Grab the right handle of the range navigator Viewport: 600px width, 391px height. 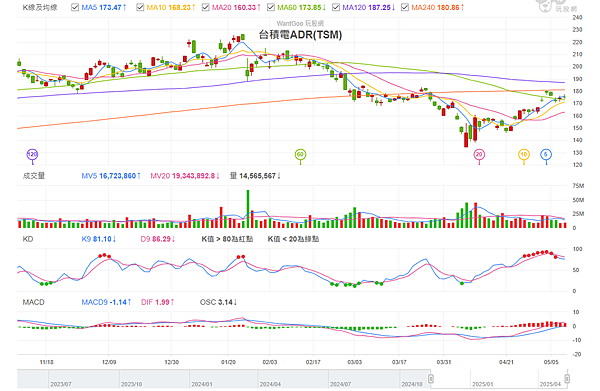(567, 379)
